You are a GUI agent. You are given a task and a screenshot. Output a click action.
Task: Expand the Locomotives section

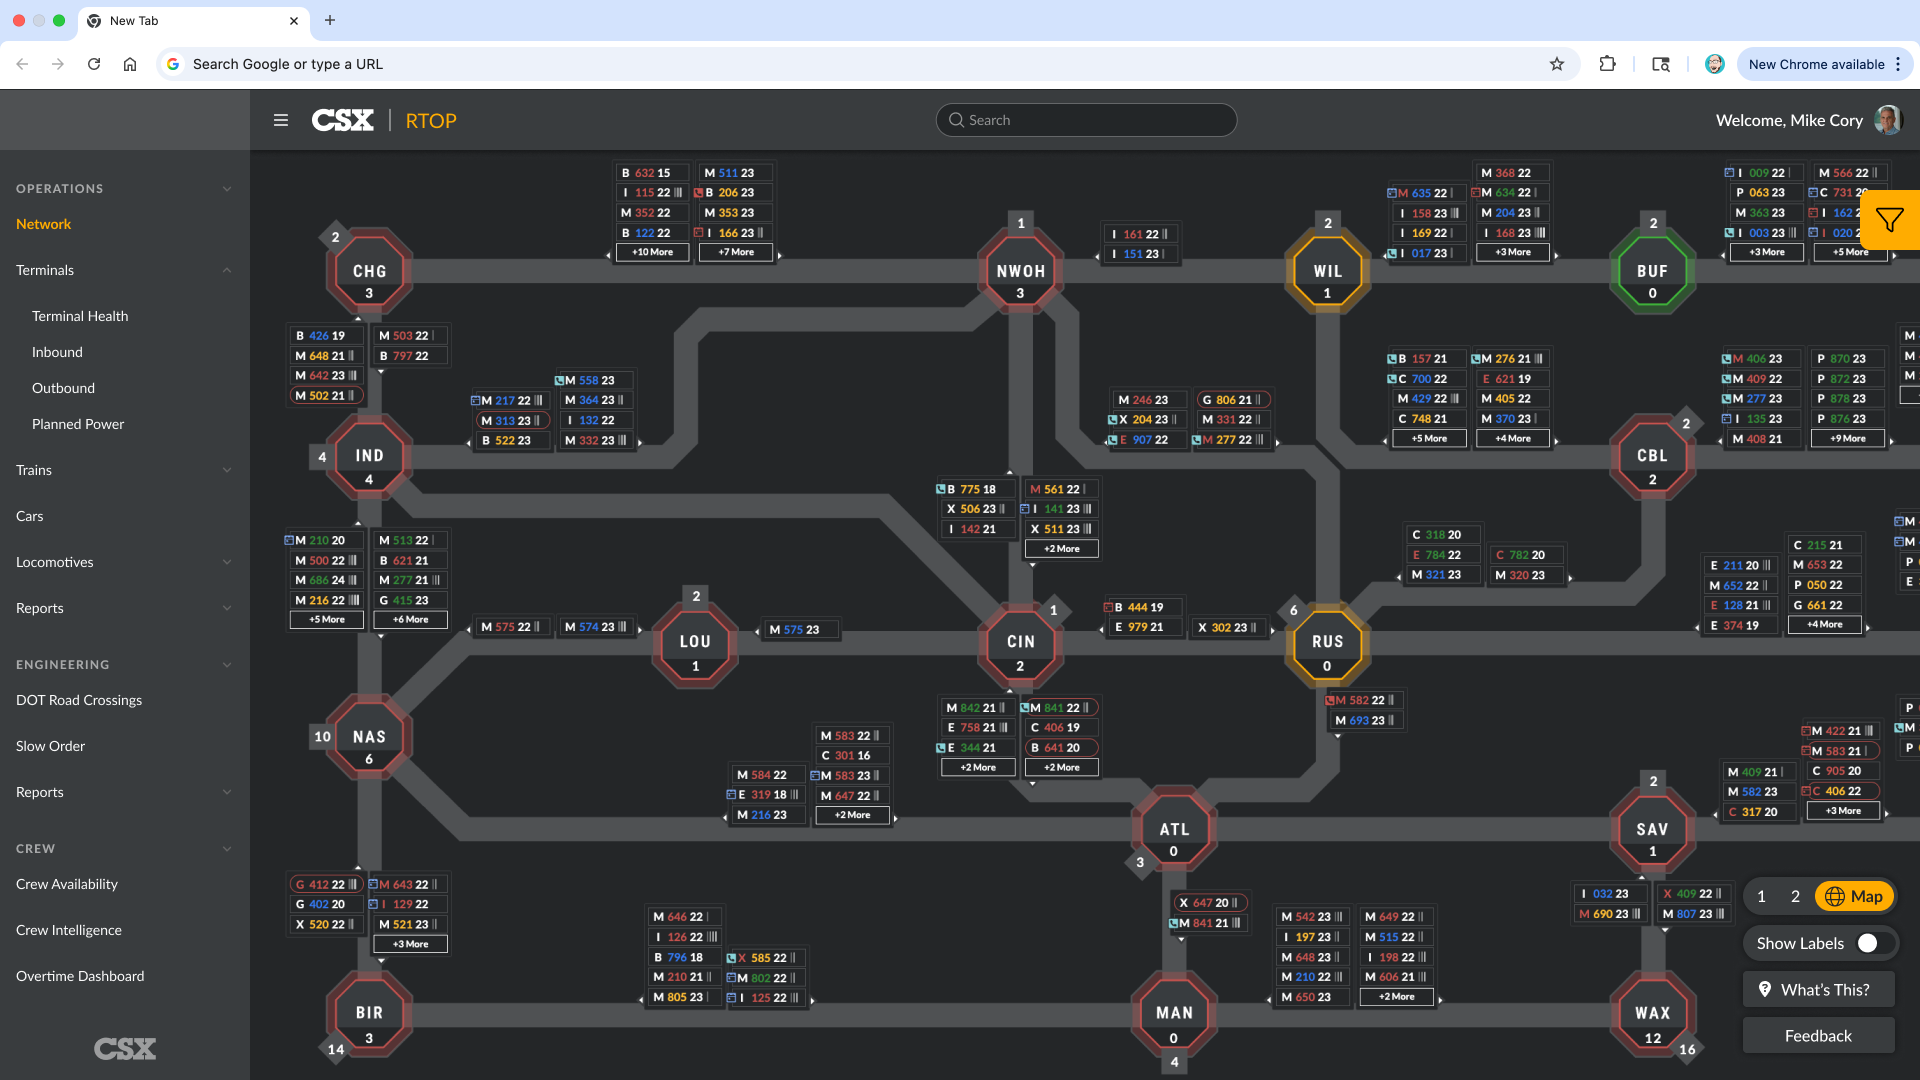click(227, 562)
